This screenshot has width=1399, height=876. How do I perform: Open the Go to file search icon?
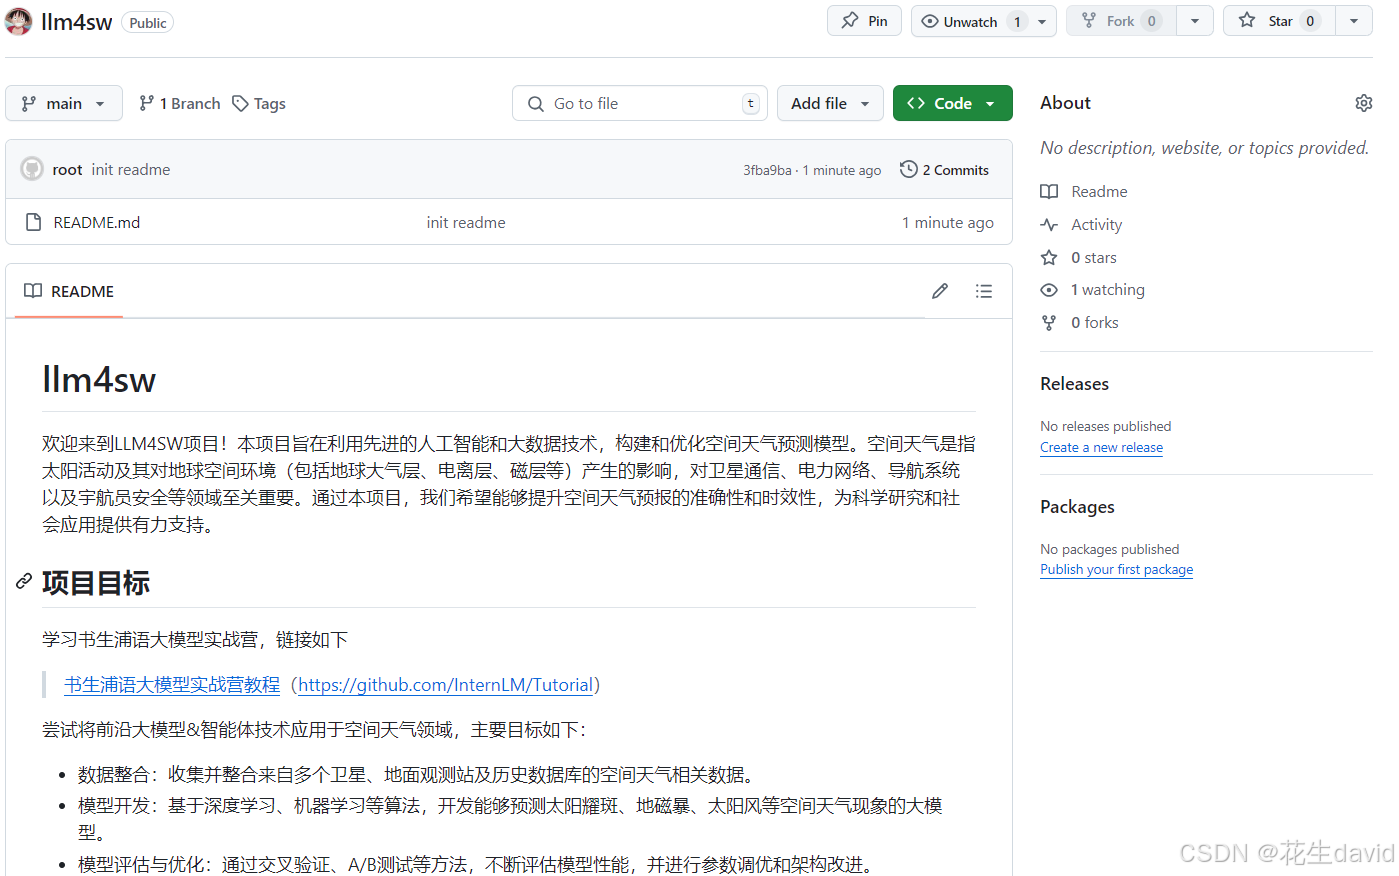[x=536, y=103]
